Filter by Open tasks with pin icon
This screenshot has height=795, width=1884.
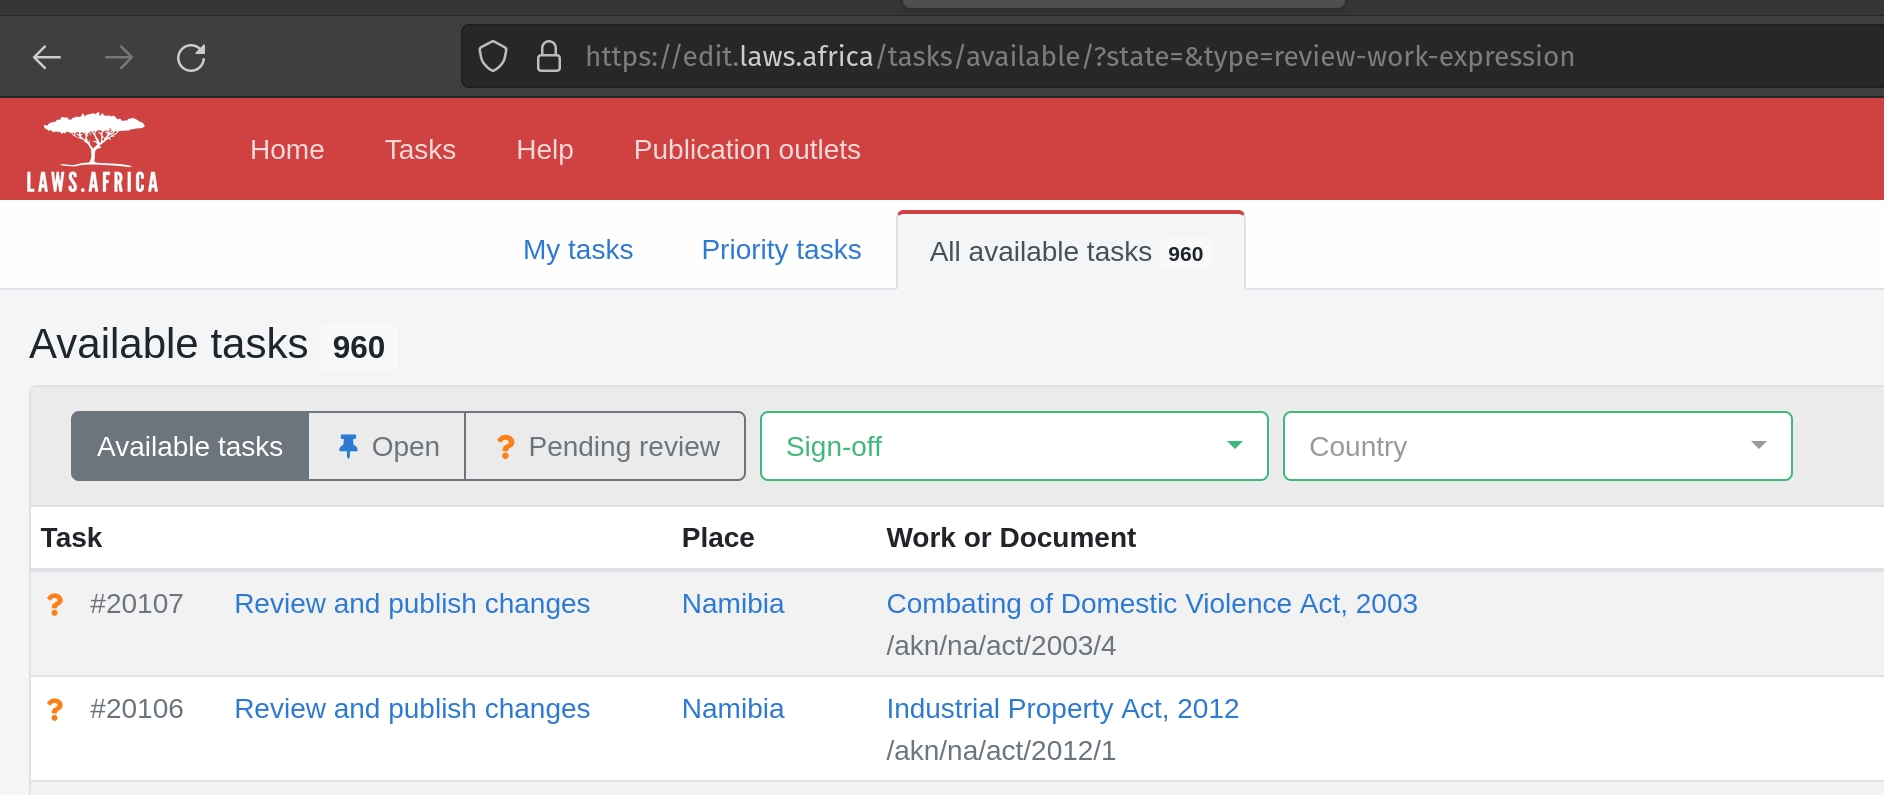pos(387,446)
